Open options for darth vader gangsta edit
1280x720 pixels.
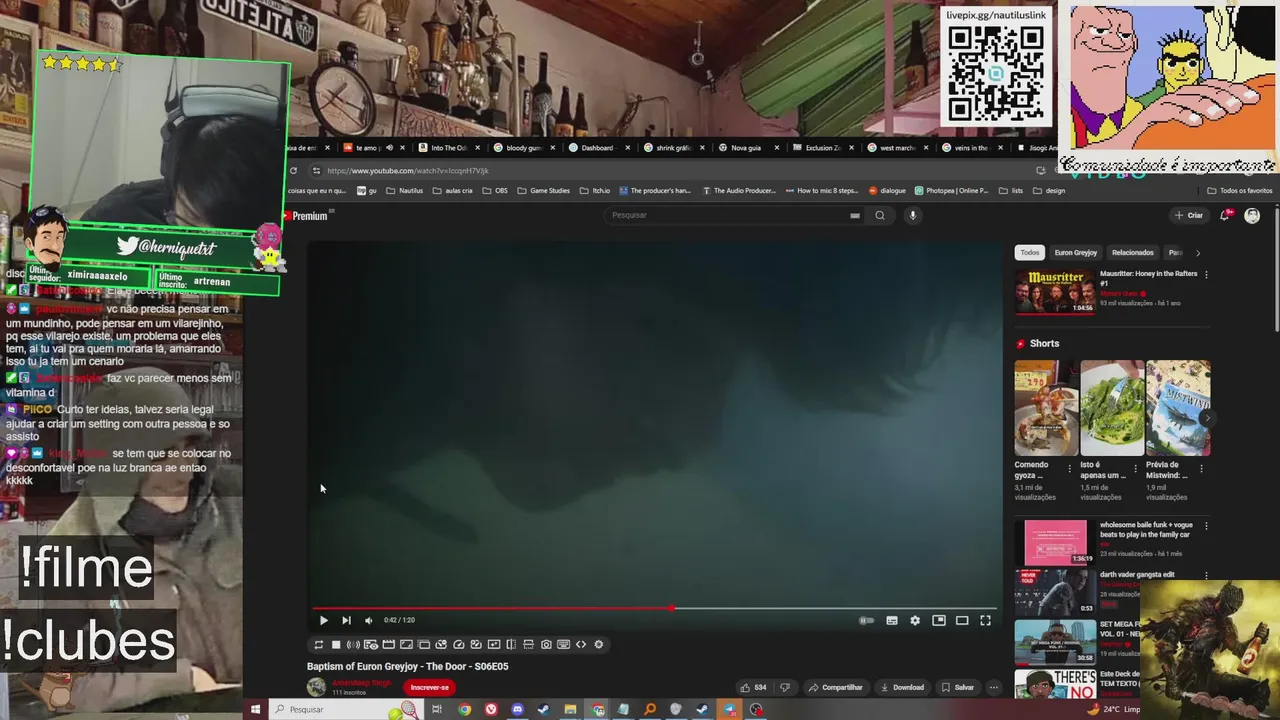1206,576
